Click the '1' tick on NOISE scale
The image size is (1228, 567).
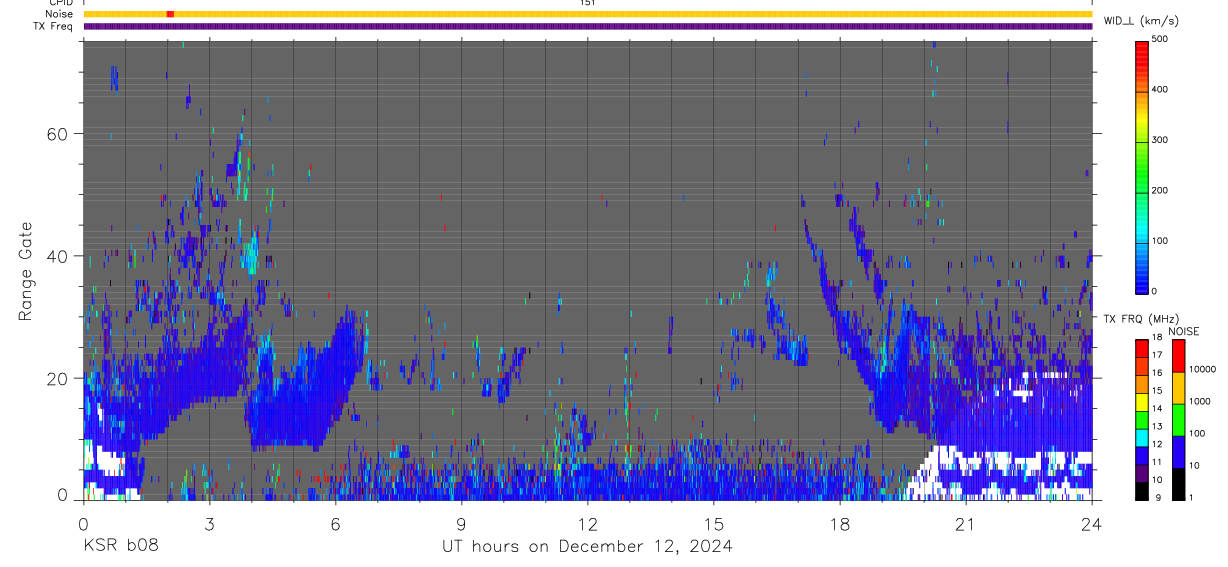pos(1191,497)
